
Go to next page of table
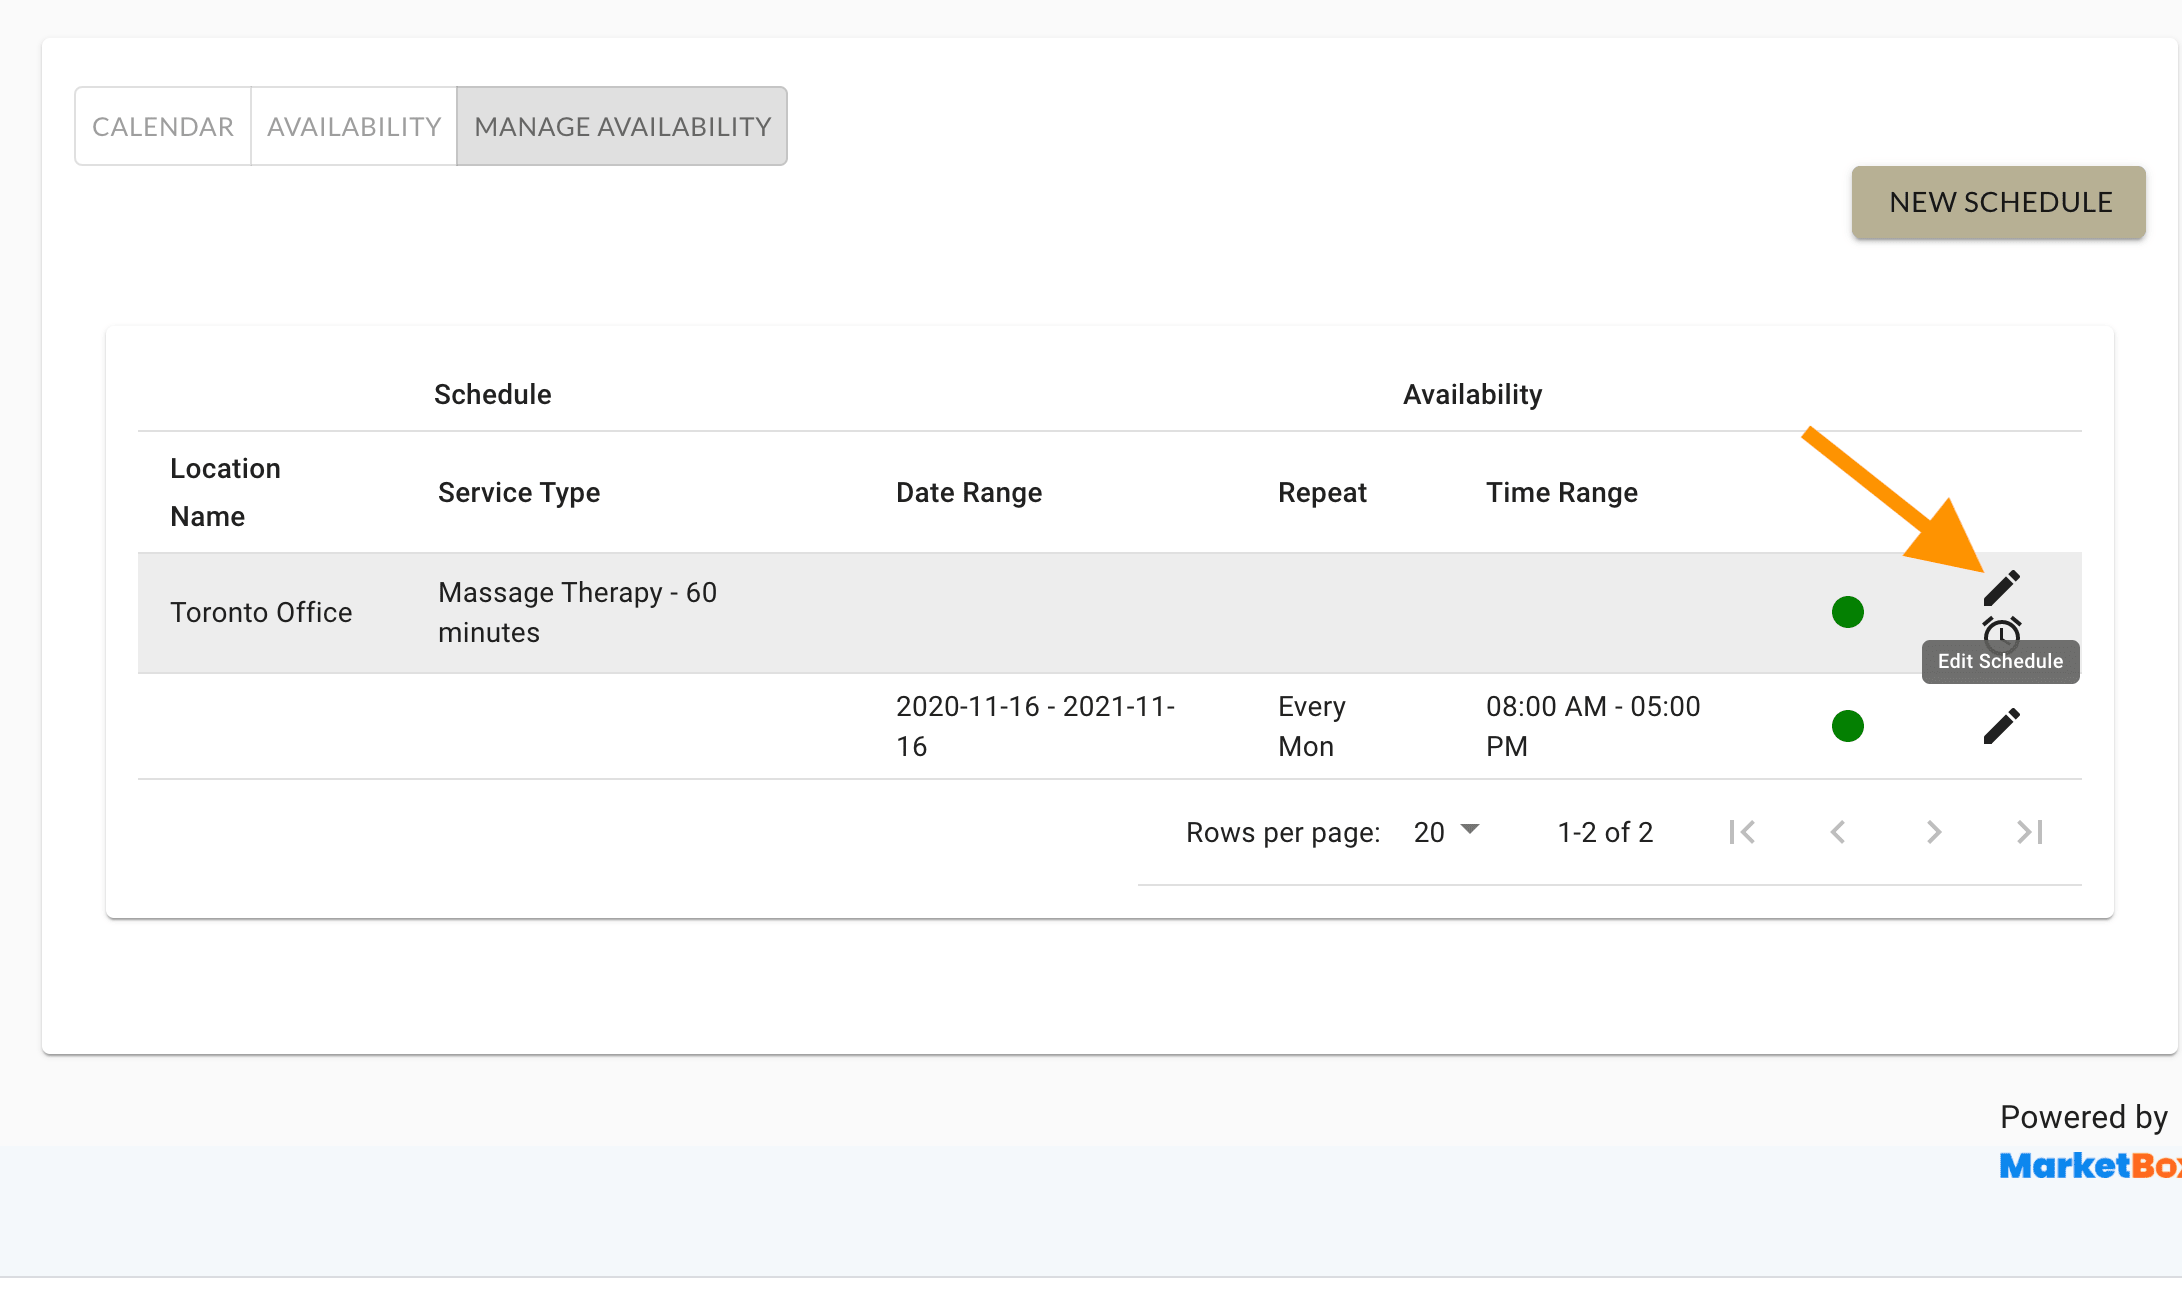coord(1934,832)
